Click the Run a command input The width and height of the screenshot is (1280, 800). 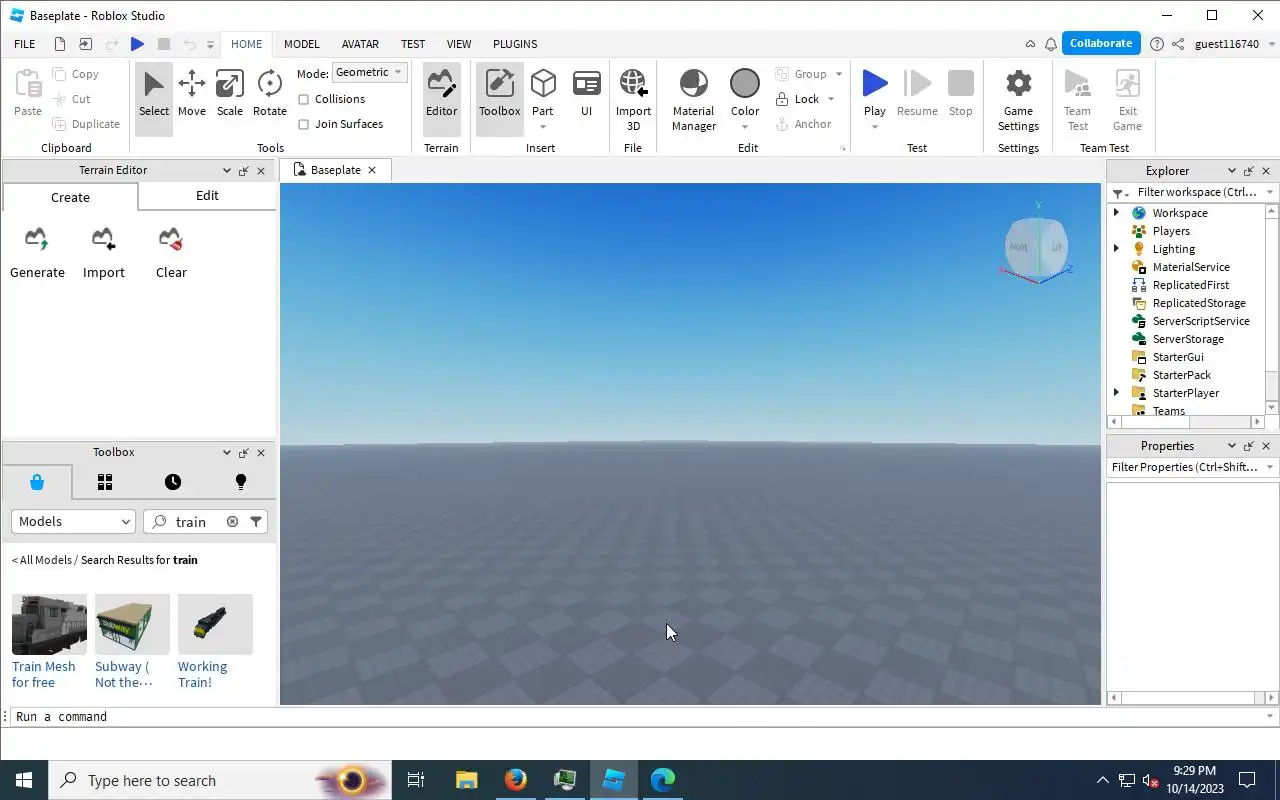(638, 717)
